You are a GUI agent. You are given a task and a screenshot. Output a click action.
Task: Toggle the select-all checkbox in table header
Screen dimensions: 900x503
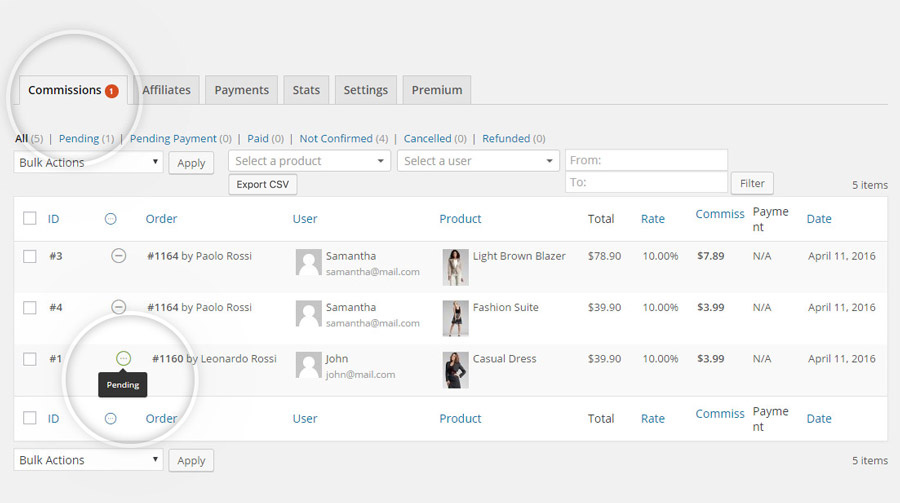(x=30, y=219)
